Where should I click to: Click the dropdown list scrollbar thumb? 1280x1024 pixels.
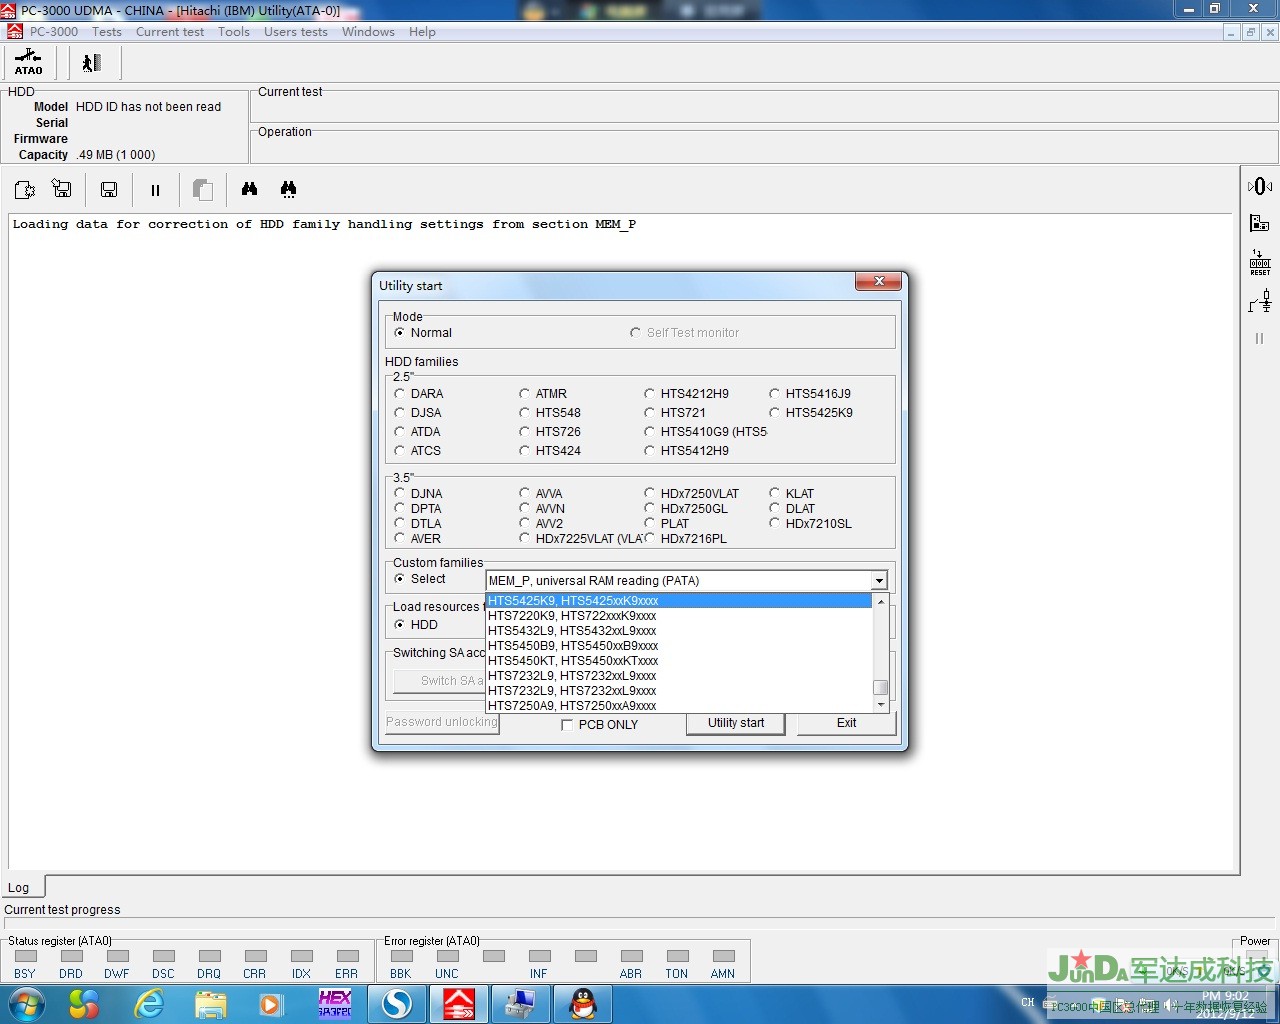click(881, 687)
